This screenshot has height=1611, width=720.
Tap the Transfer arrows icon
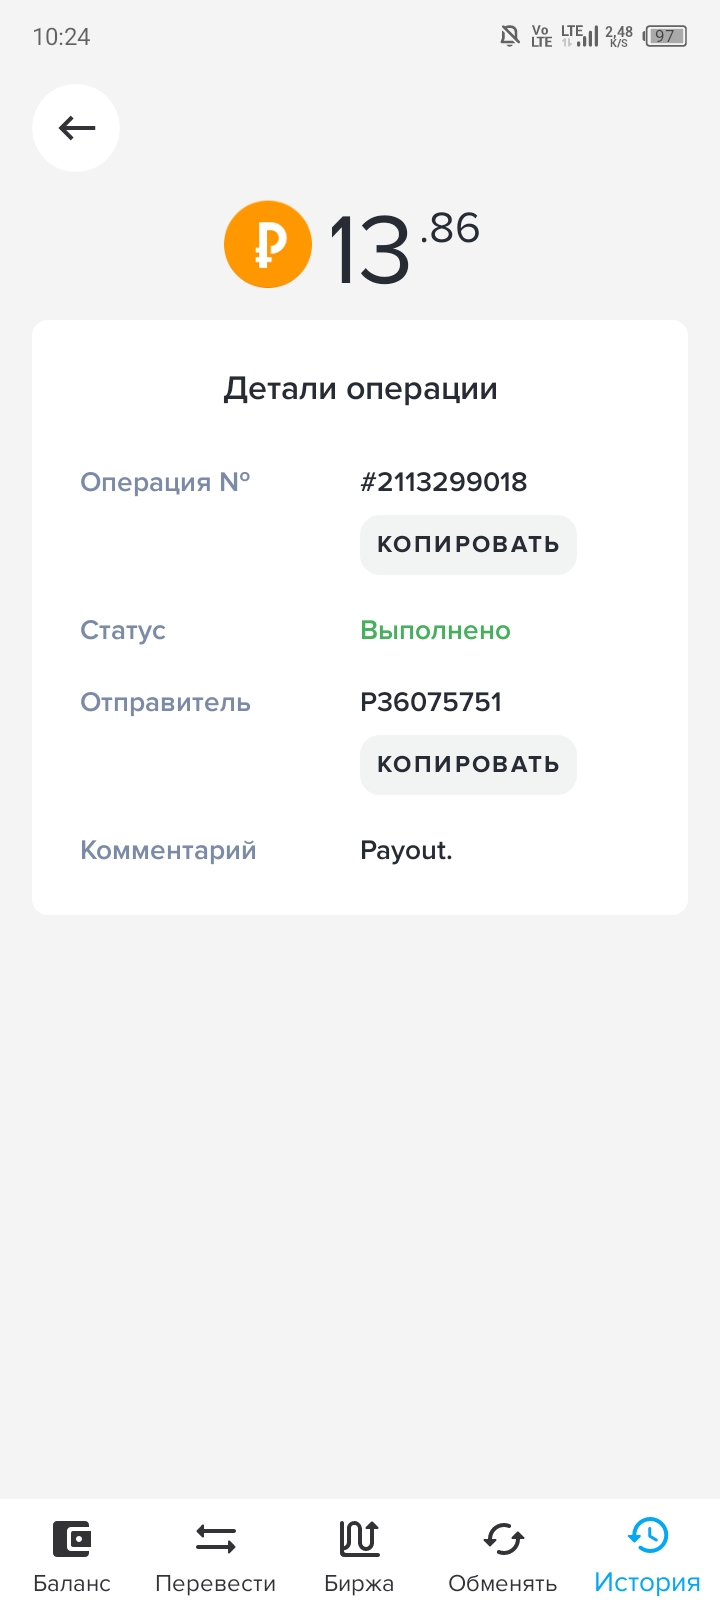coord(215,1538)
